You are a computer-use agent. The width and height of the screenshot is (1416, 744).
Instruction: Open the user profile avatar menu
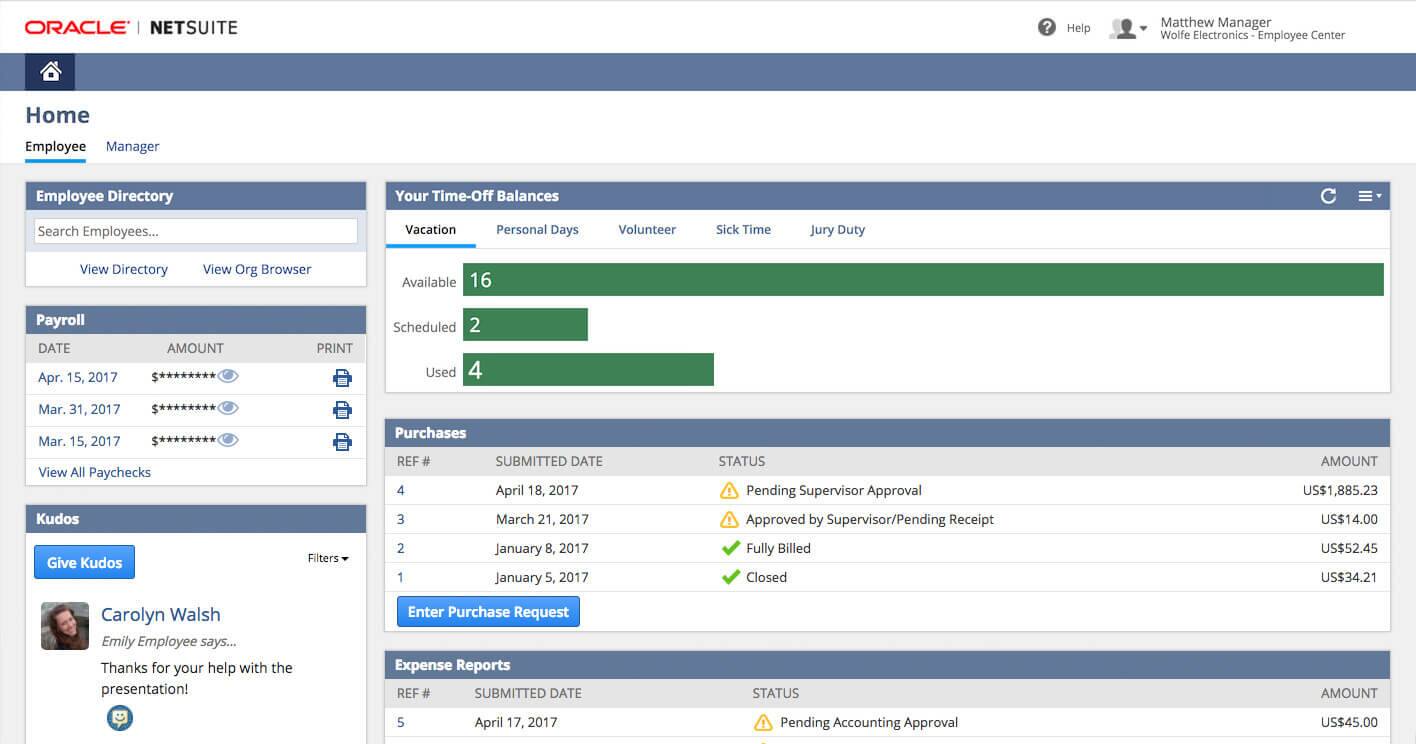[x=1127, y=28]
